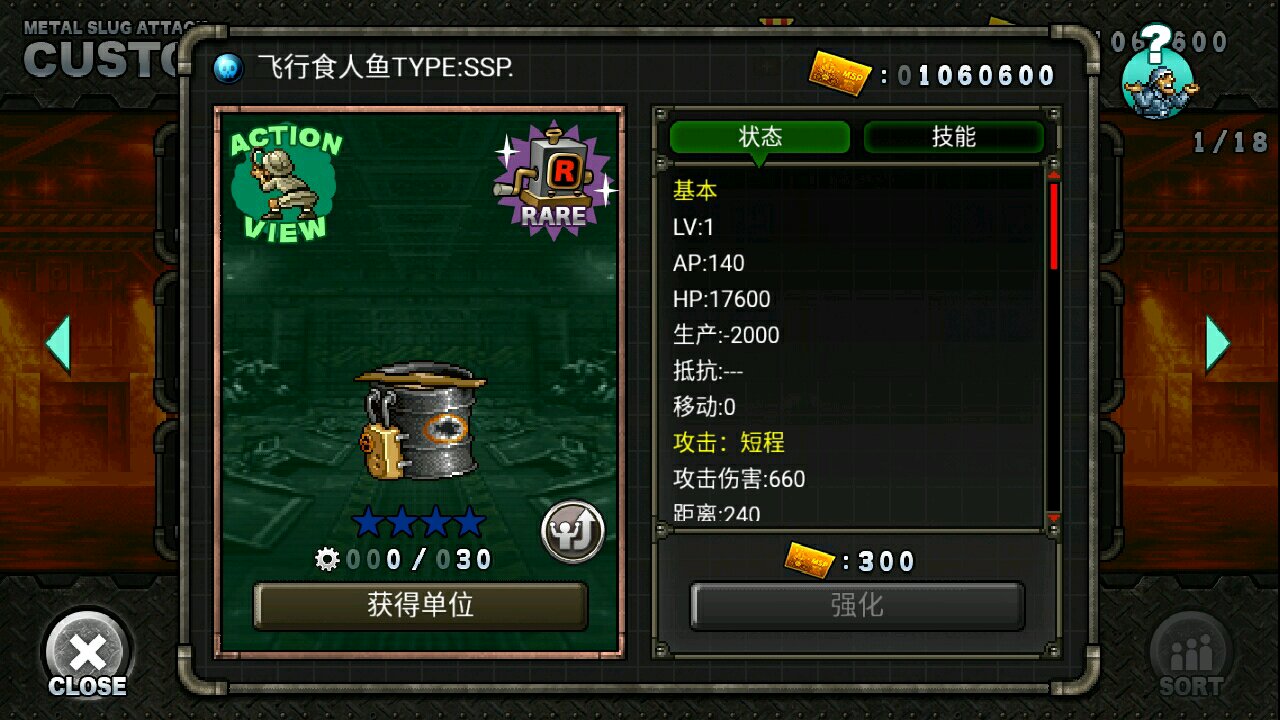
Task: Click the red scrollbar thumb in stats
Action: [1053, 226]
